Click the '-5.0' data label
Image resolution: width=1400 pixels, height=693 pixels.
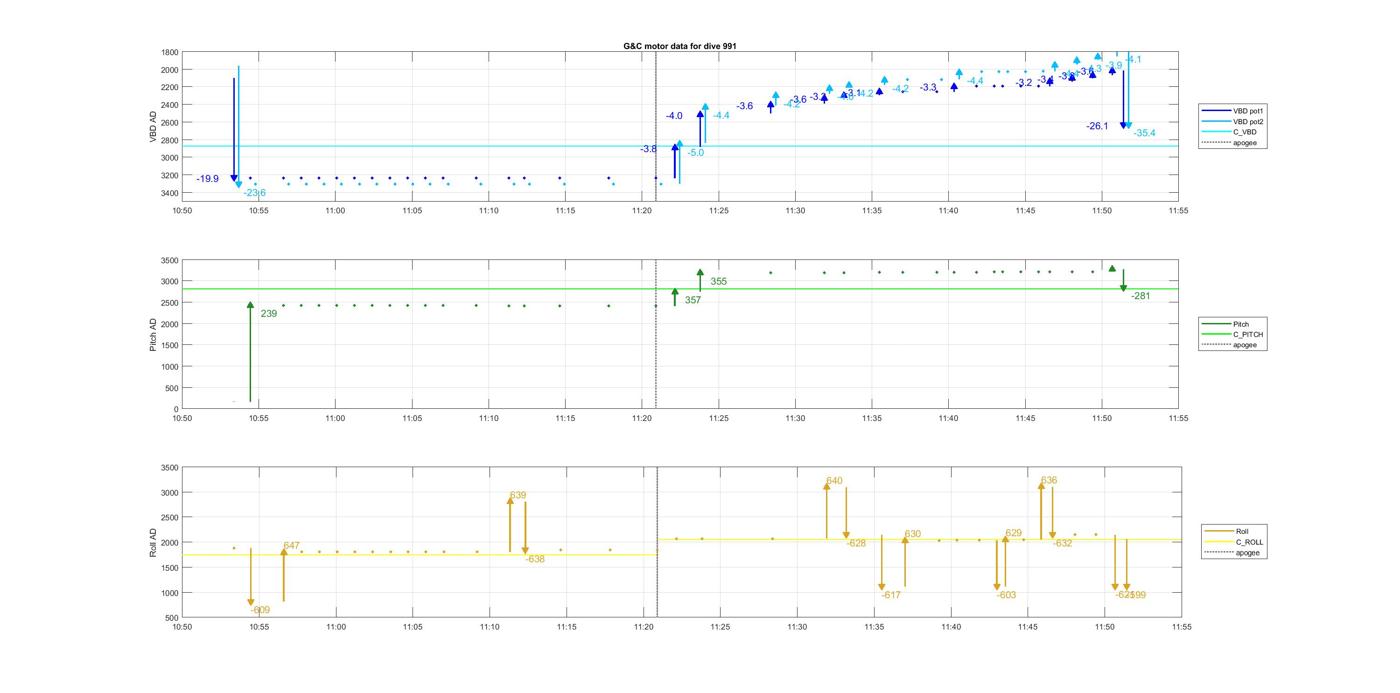coord(696,153)
